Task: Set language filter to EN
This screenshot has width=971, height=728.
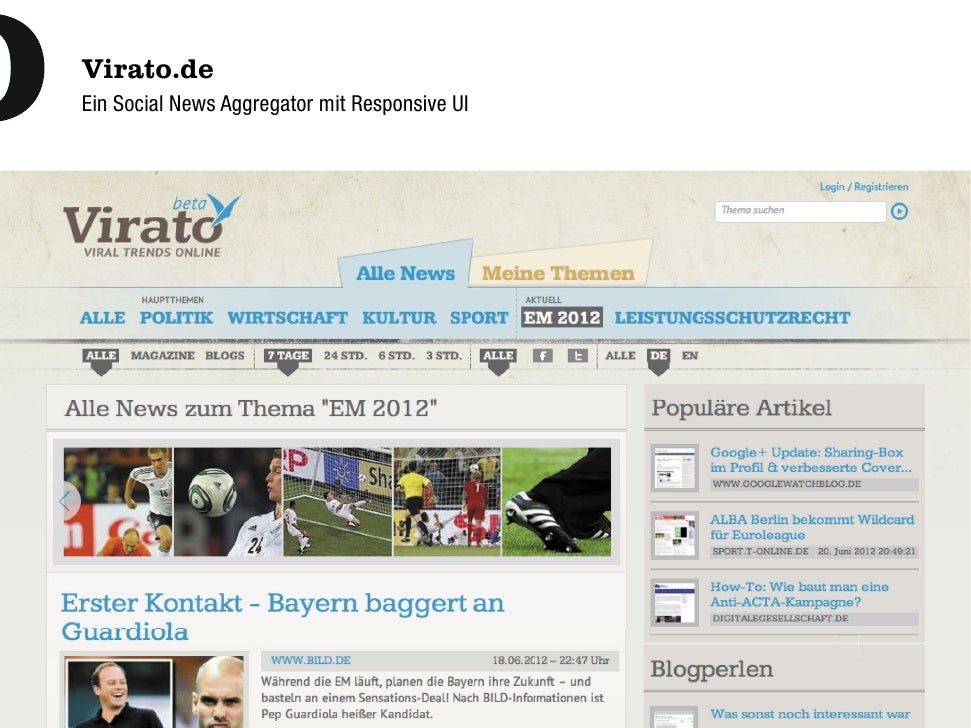Action: tap(690, 355)
